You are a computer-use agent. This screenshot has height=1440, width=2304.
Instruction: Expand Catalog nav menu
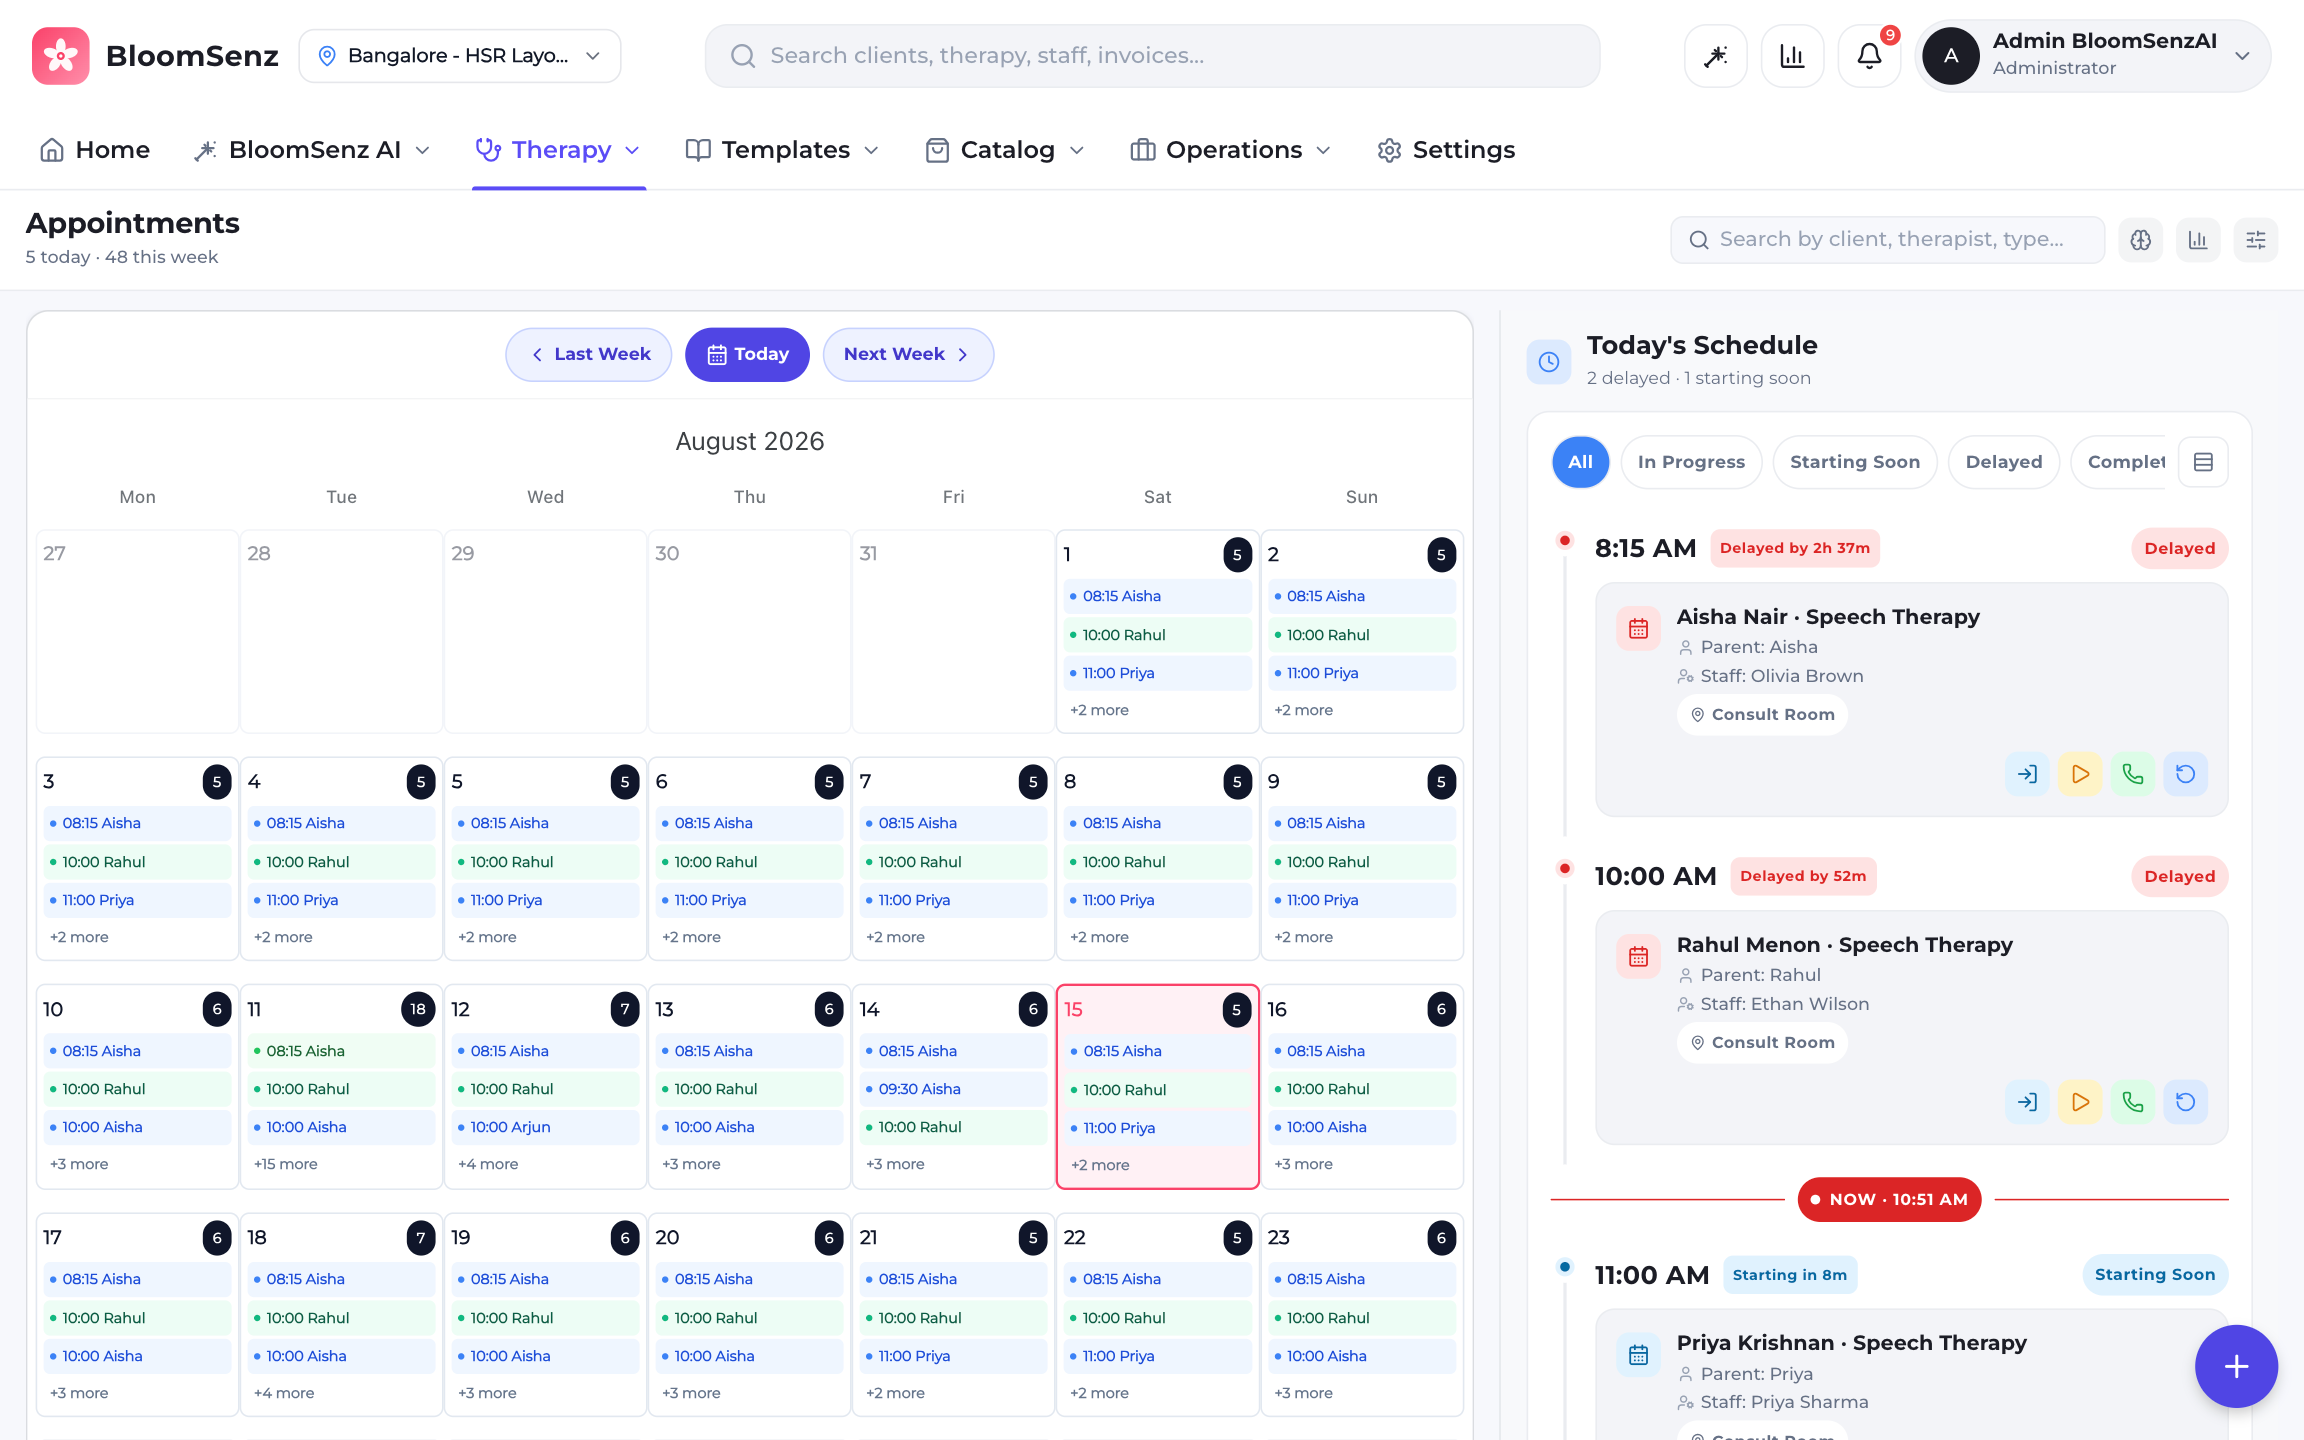tap(1005, 150)
